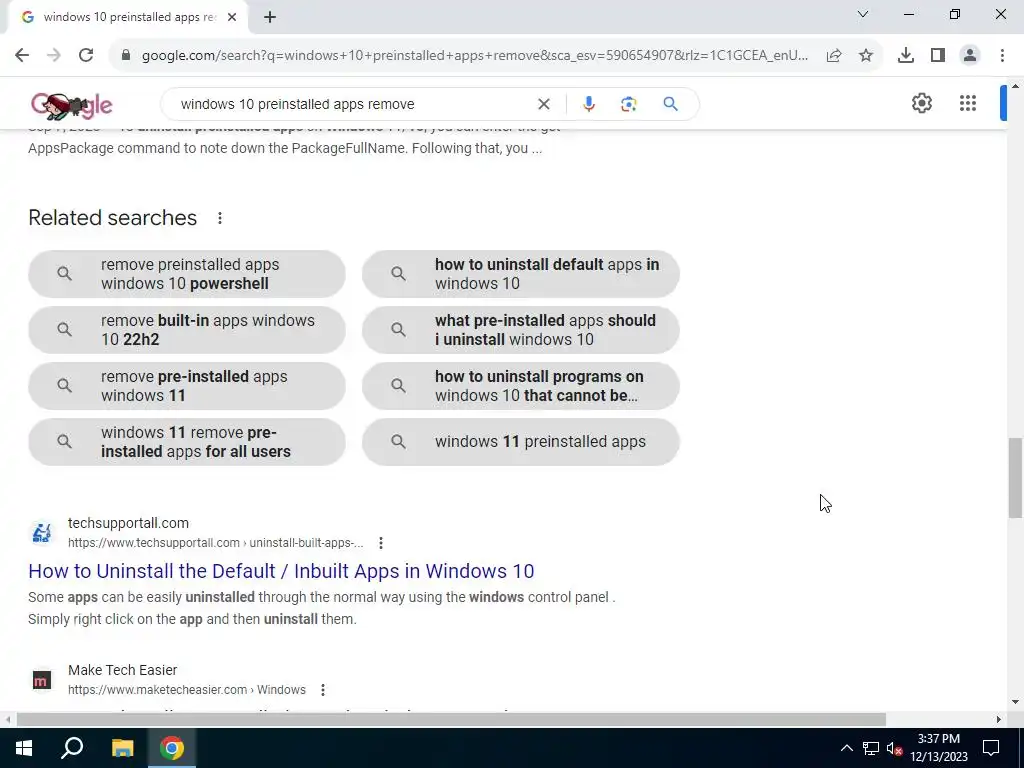Search by image with Lens icon
Screen dimensions: 1024x768
(628, 104)
